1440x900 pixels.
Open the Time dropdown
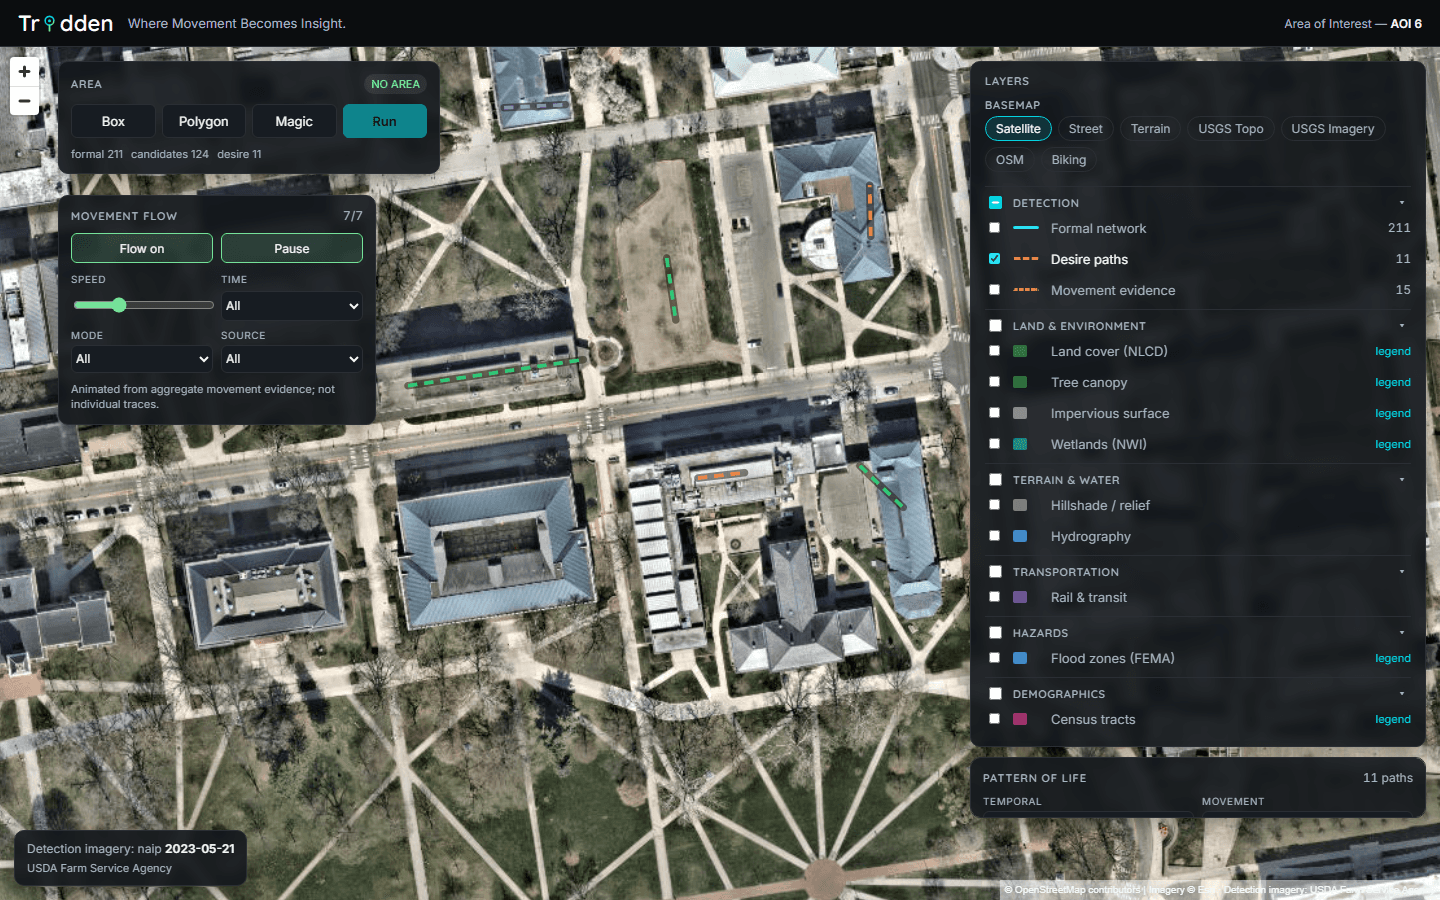tap(291, 306)
